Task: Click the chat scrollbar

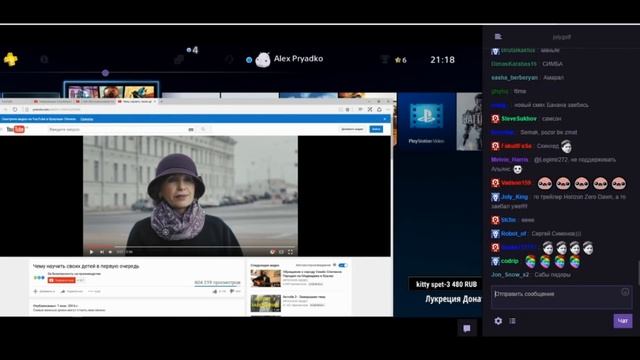Action: [x=638, y=273]
